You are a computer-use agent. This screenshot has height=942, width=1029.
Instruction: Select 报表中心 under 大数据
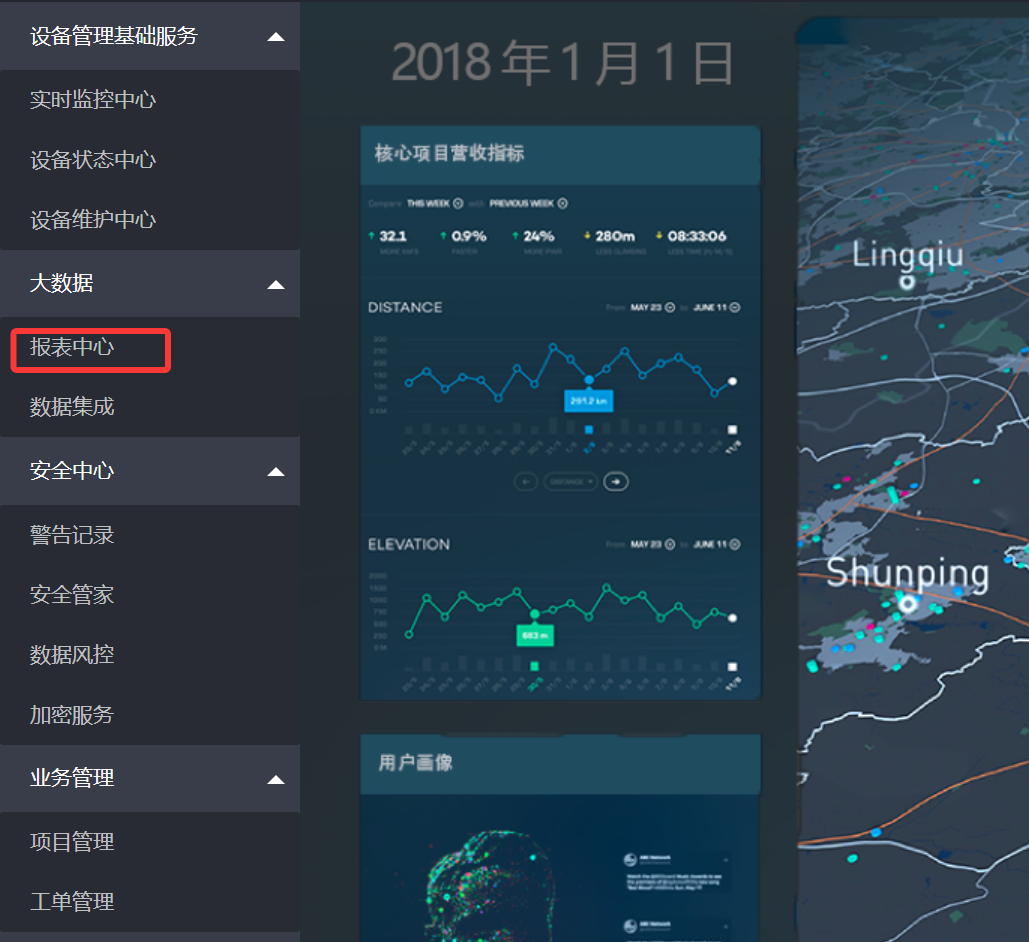[x=72, y=347]
